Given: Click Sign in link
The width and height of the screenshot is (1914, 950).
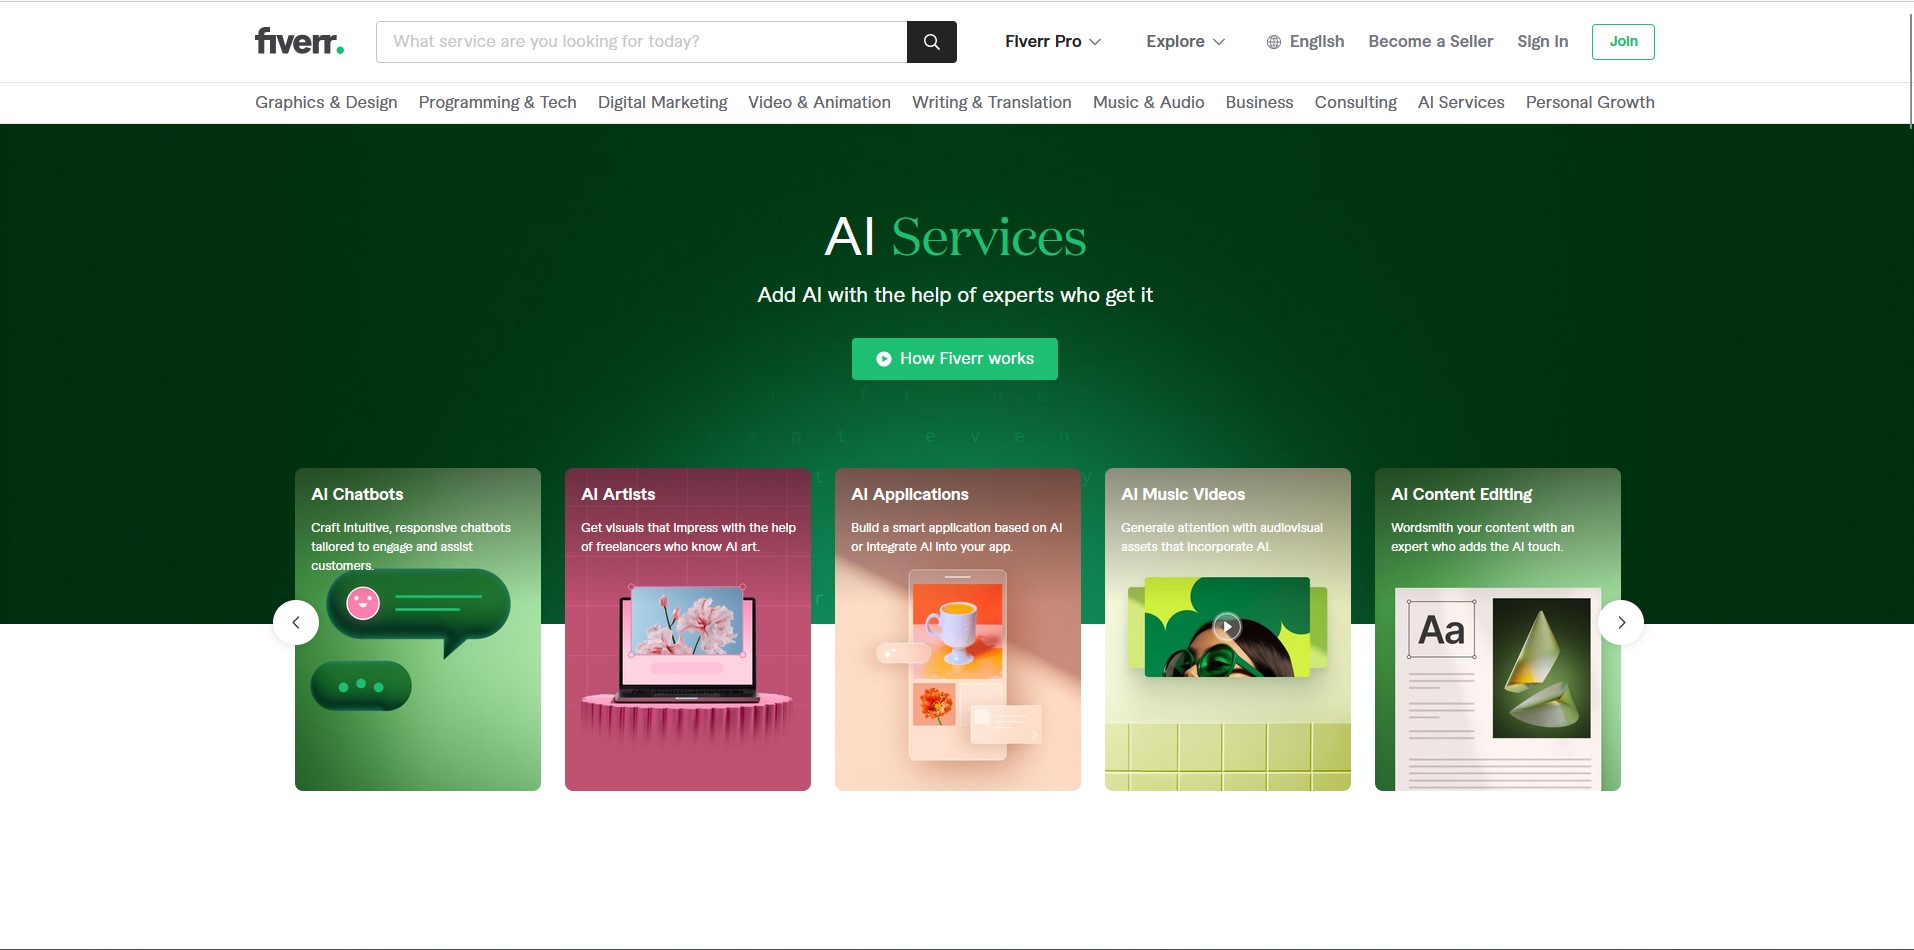Looking at the screenshot, I should pos(1542,41).
